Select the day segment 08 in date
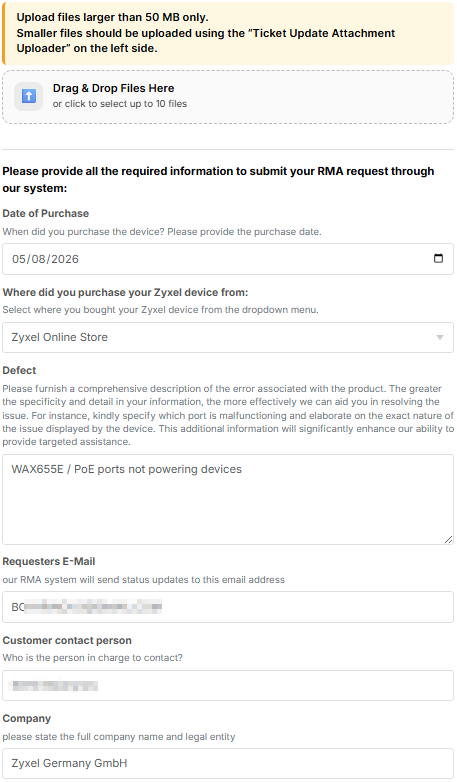This screenshot has width=457, height=782. click(x=38, y=259)
